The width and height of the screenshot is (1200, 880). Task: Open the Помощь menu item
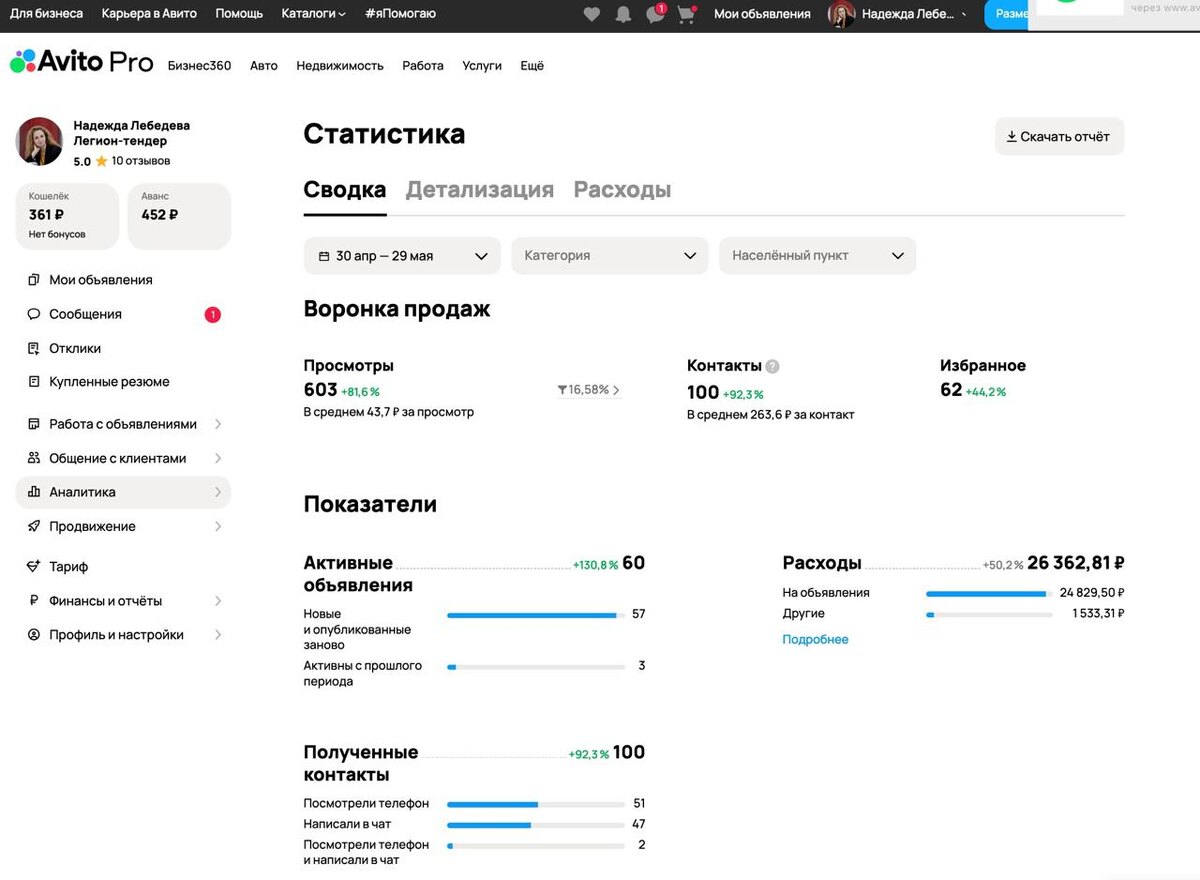click(238, 14)
